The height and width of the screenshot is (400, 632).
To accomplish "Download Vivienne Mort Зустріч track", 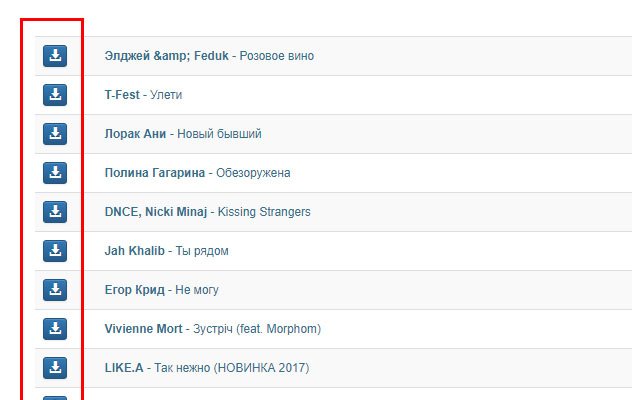I will pyautogui.click(x=55, y=329).
